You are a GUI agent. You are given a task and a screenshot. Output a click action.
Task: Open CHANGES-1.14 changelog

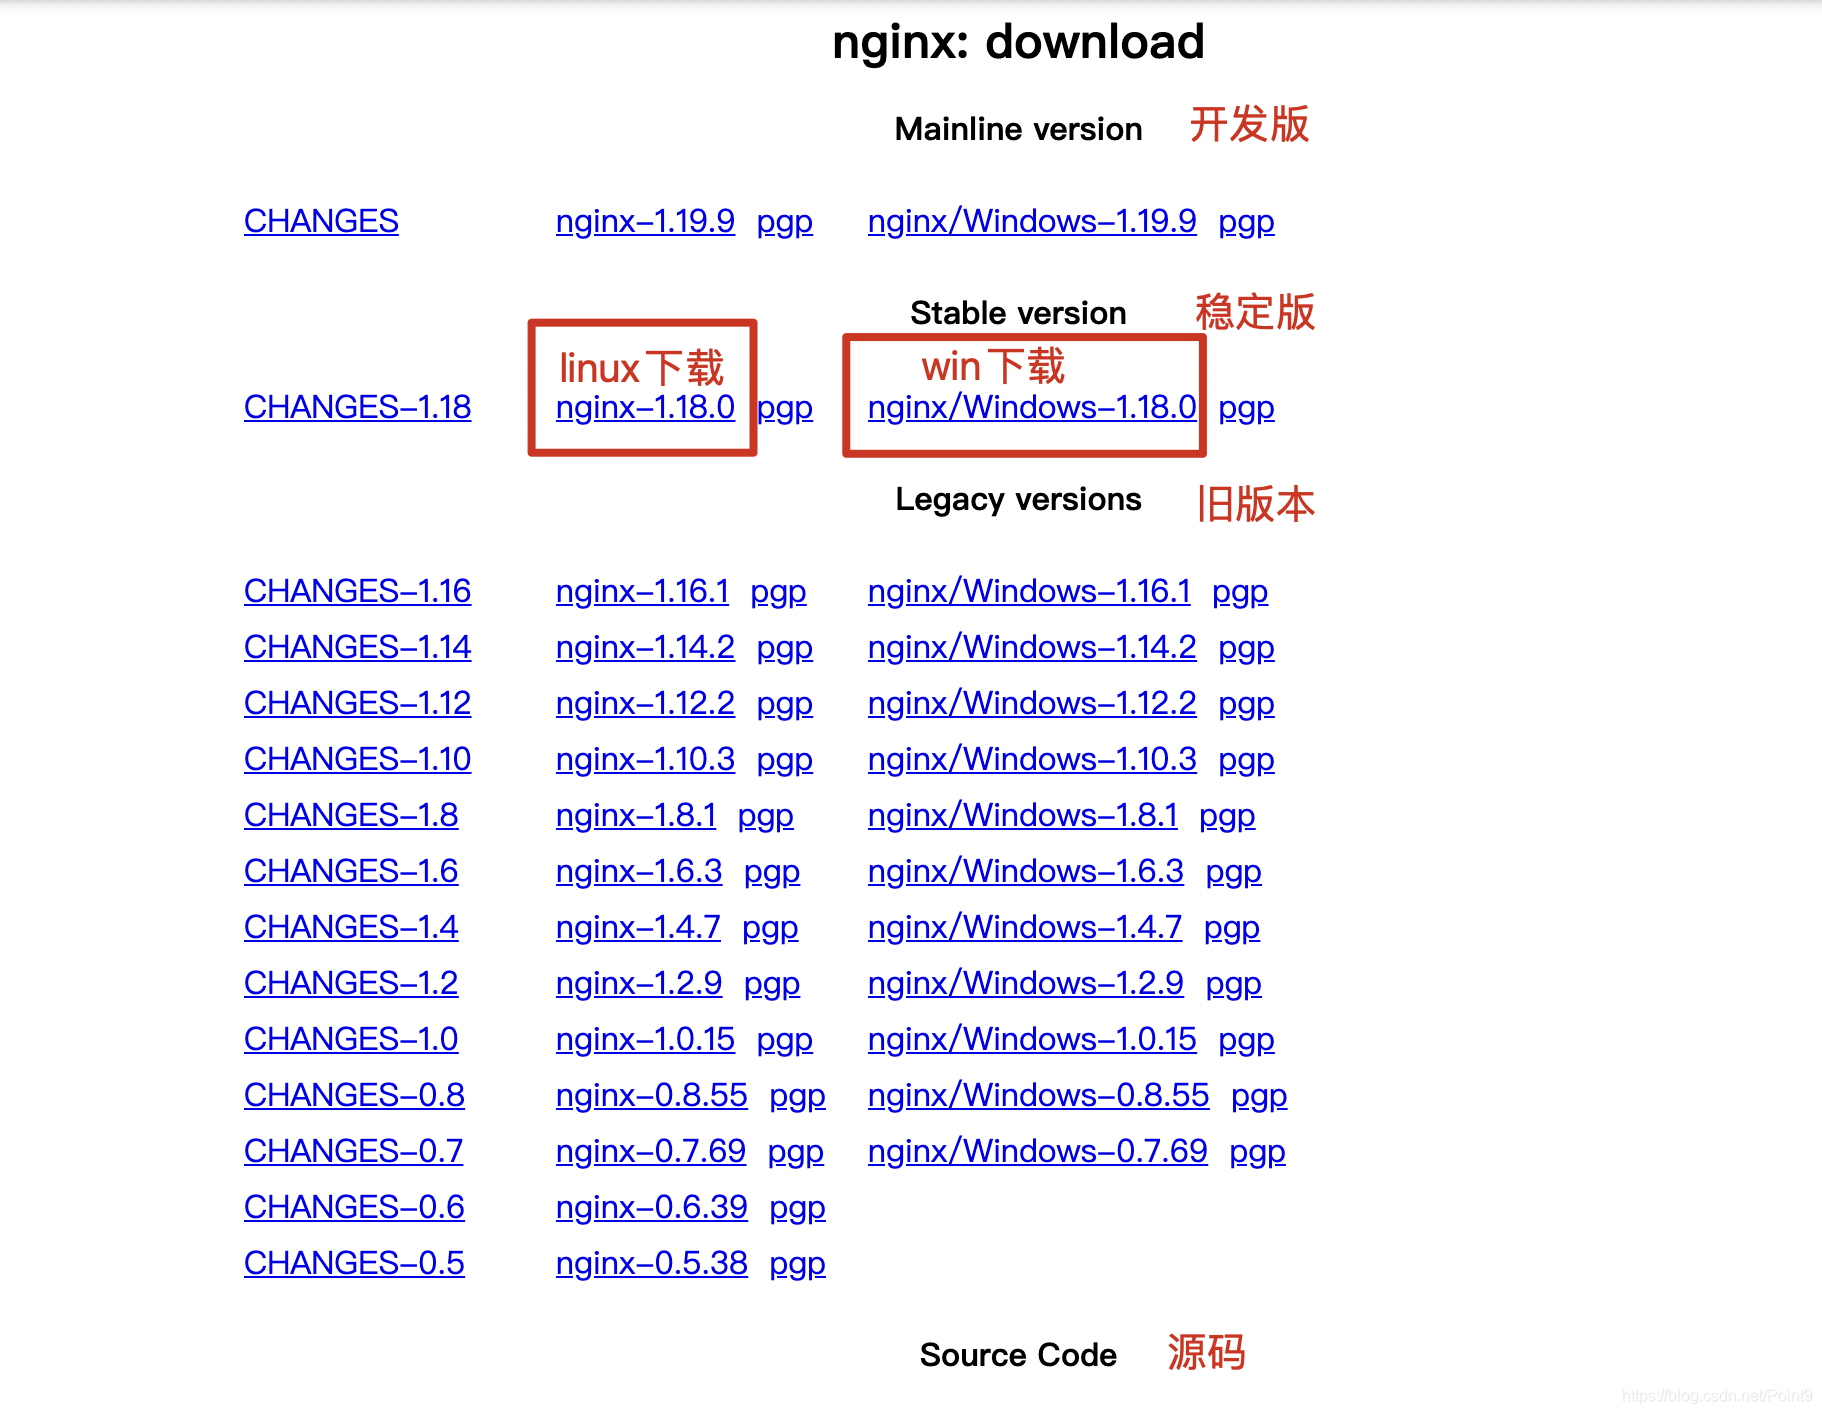click(357, 647)
